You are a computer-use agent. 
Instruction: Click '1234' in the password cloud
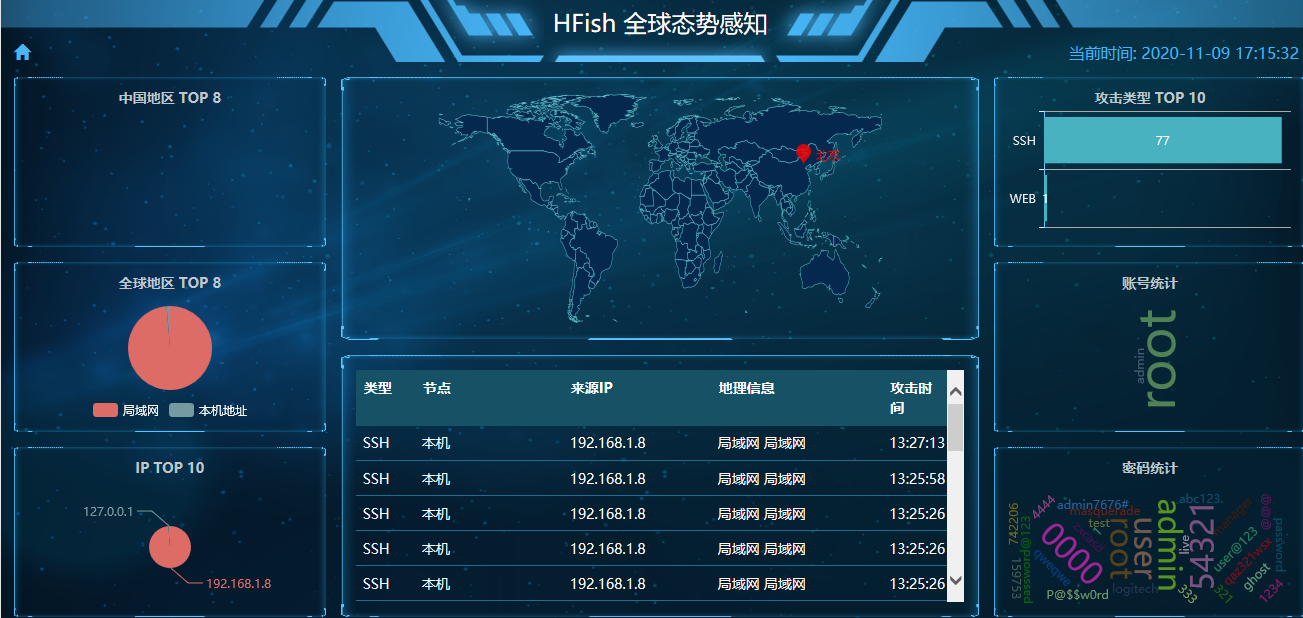1270,590
